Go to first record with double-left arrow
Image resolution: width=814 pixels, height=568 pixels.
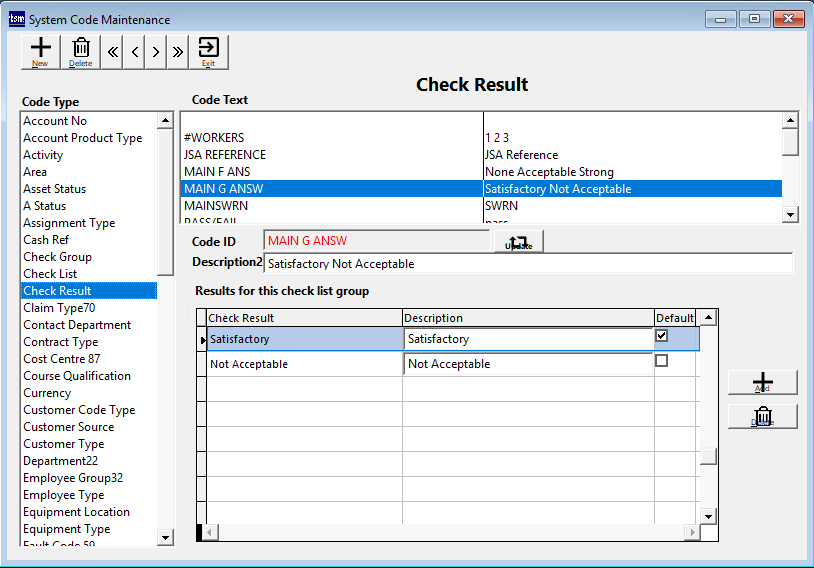(x=113, y=52)
